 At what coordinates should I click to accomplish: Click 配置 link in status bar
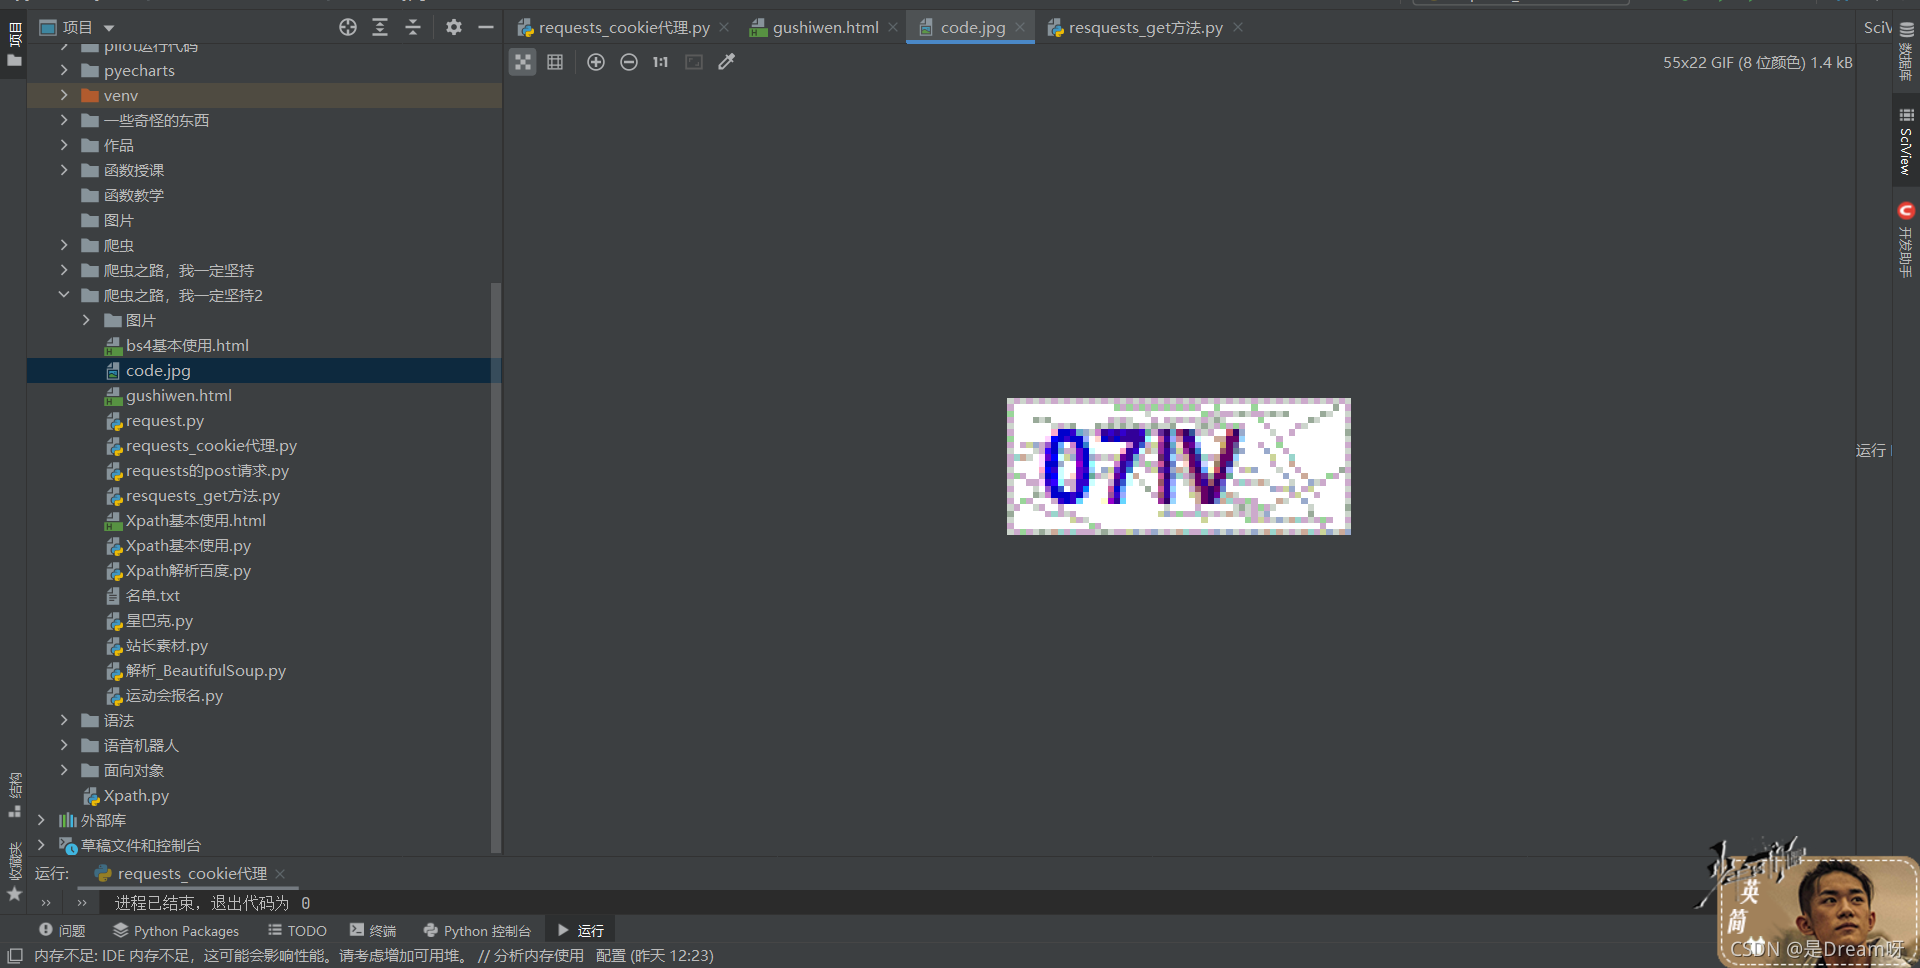coord(611,956)
